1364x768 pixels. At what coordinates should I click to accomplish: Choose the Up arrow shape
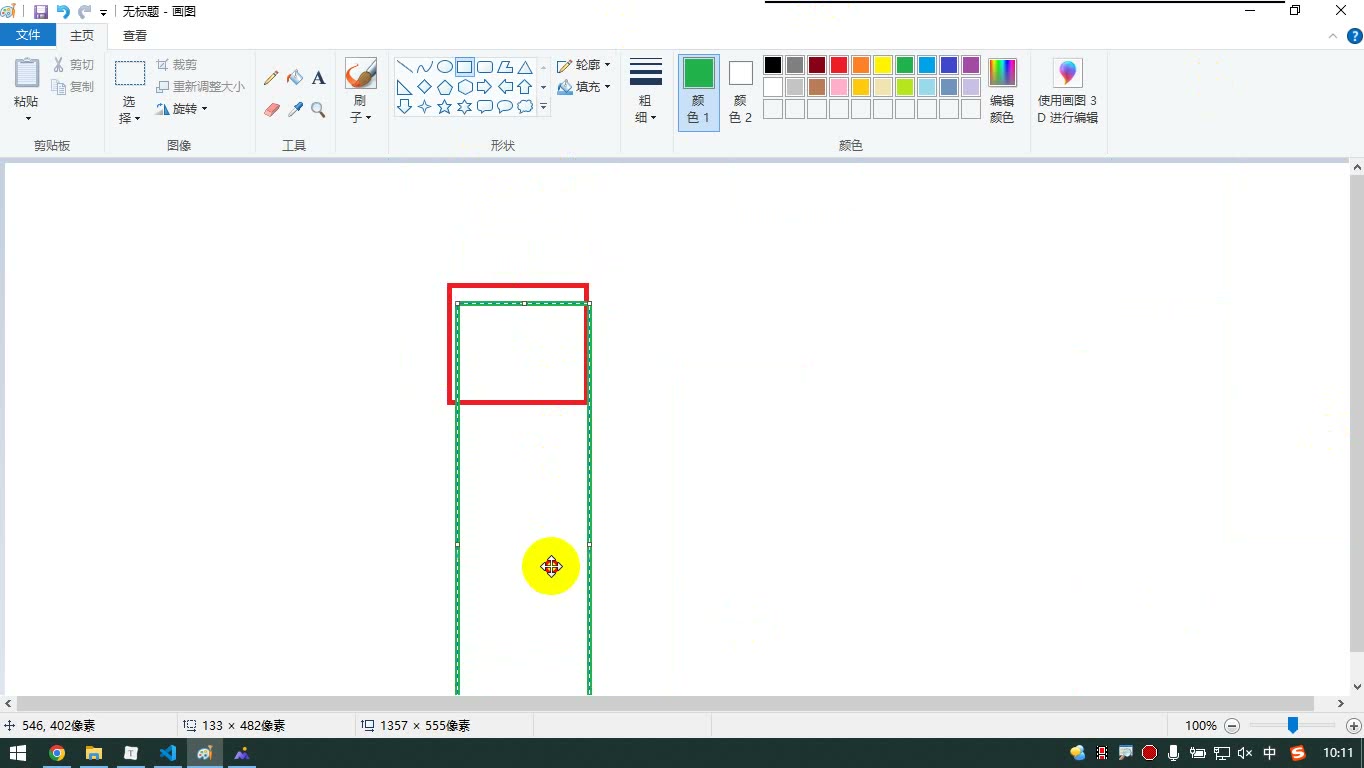(x=525, y=87)
